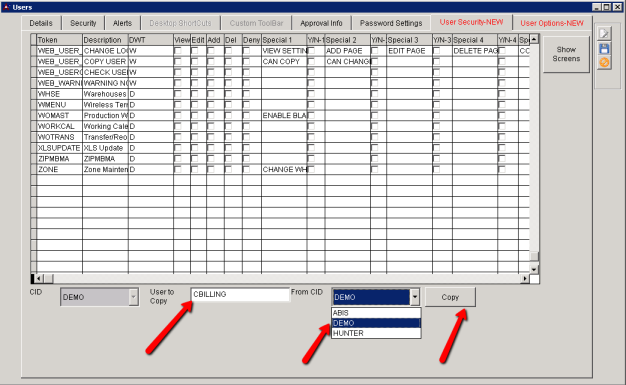Click the Copy button
The image size is (626, 385).
point(450,297)
